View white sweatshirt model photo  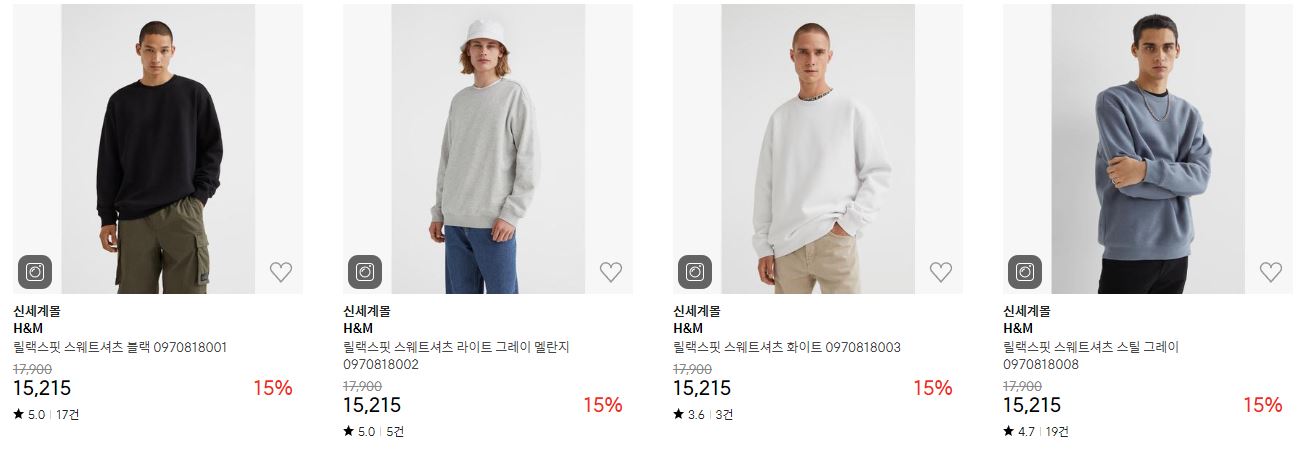click(818, 149)
